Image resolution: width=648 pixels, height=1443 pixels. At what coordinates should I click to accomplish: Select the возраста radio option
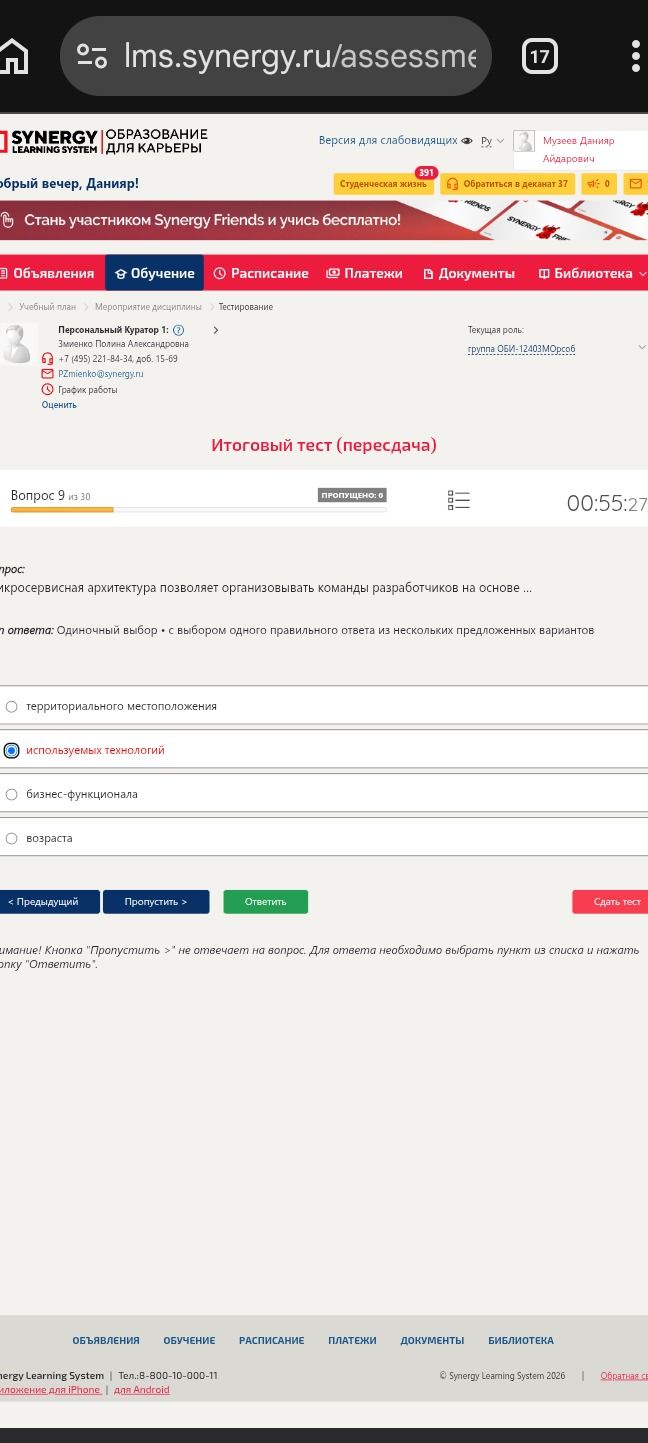[12, 838]
